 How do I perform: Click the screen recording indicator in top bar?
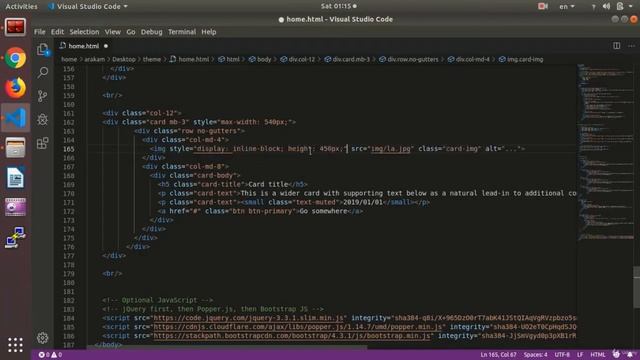pyautogui.click(x=543, y=6)
